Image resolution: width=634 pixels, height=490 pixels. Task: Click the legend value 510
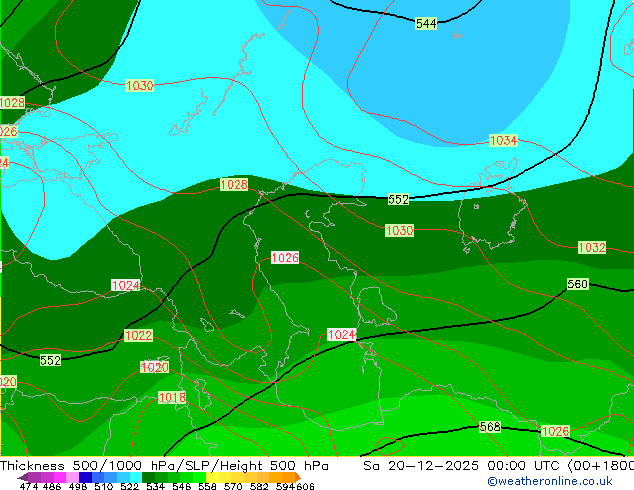pos(104,486)
